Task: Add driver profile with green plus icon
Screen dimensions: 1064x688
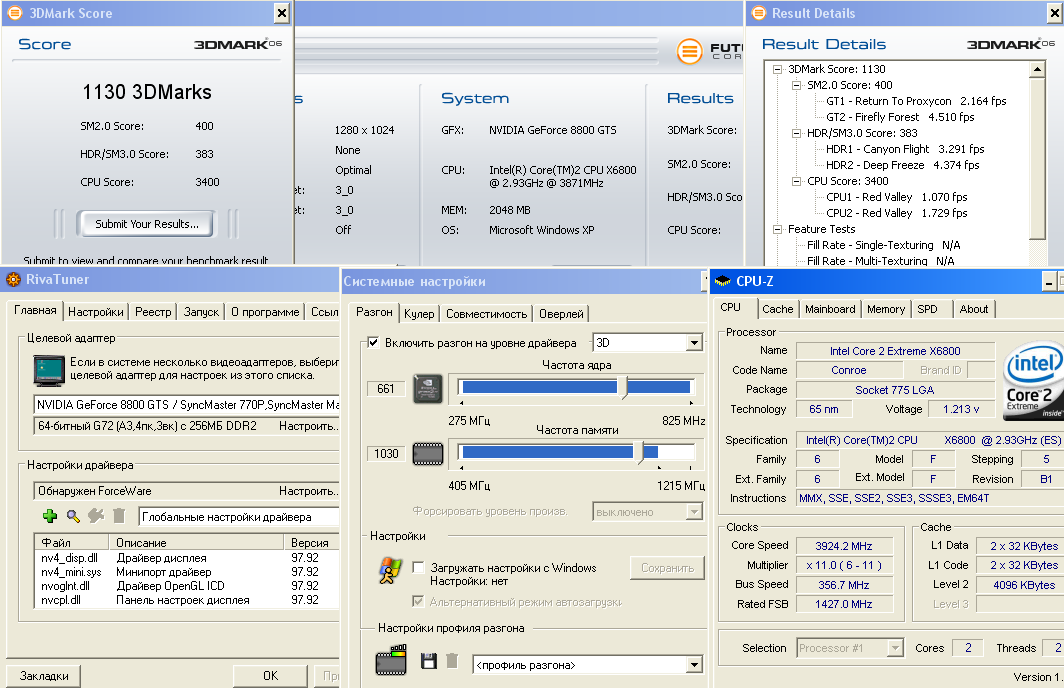Action: [50, 516]
